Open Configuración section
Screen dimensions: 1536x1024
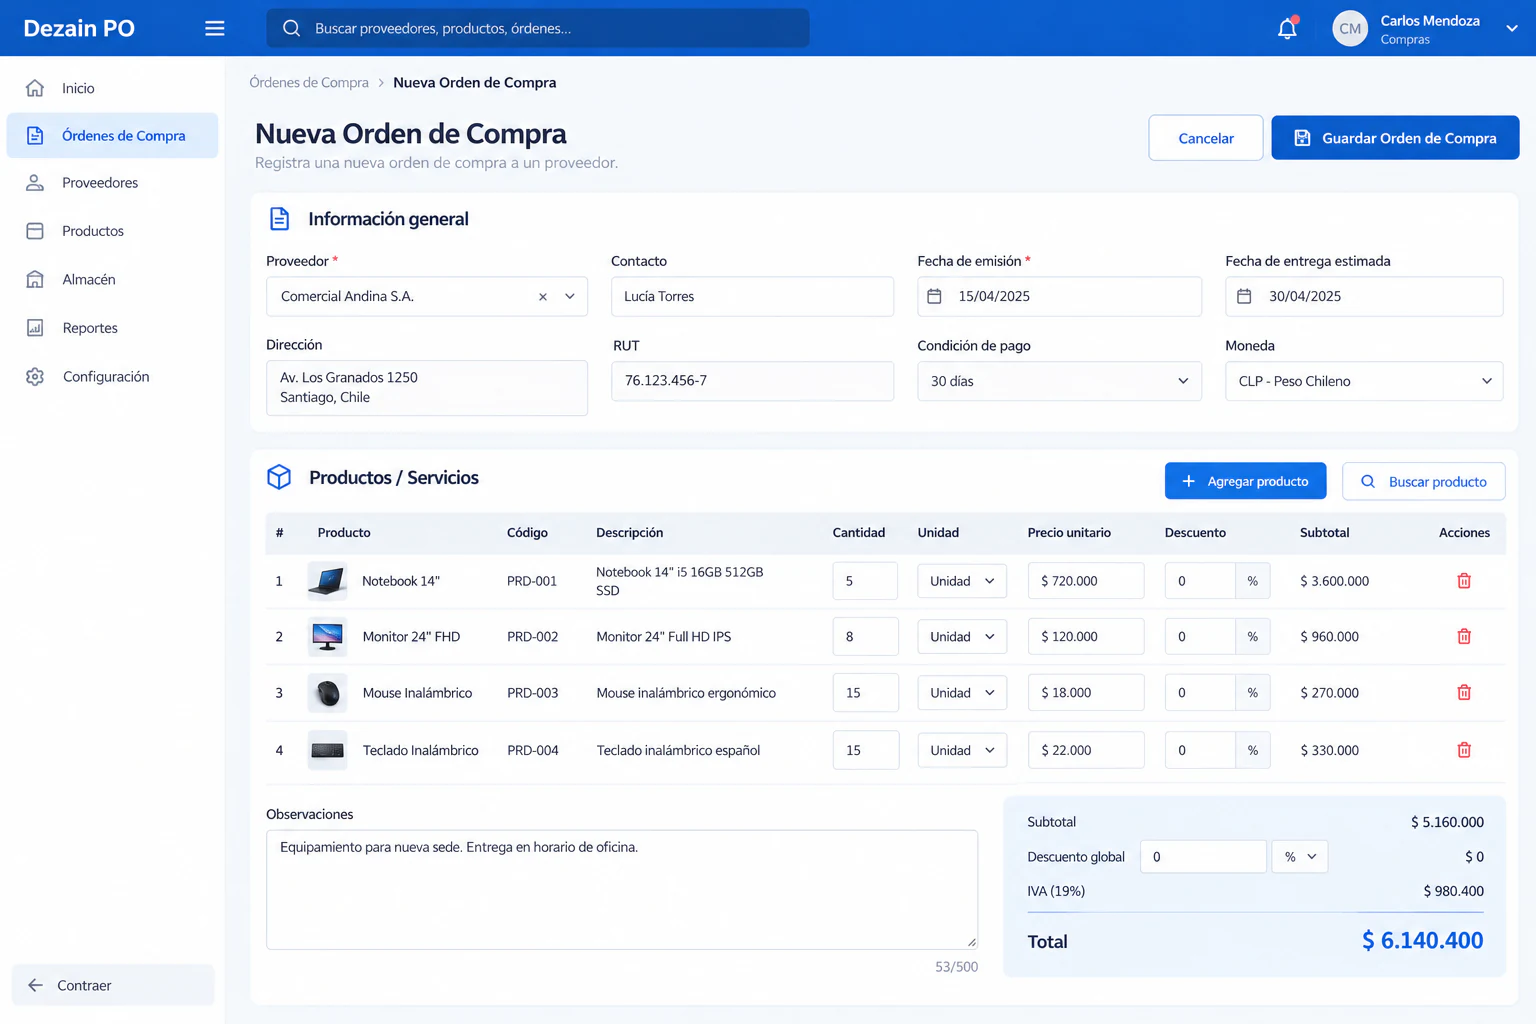point(112,377)
